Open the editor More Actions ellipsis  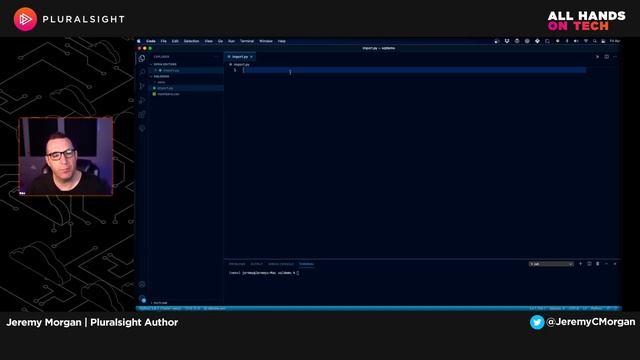pos(615,57)
